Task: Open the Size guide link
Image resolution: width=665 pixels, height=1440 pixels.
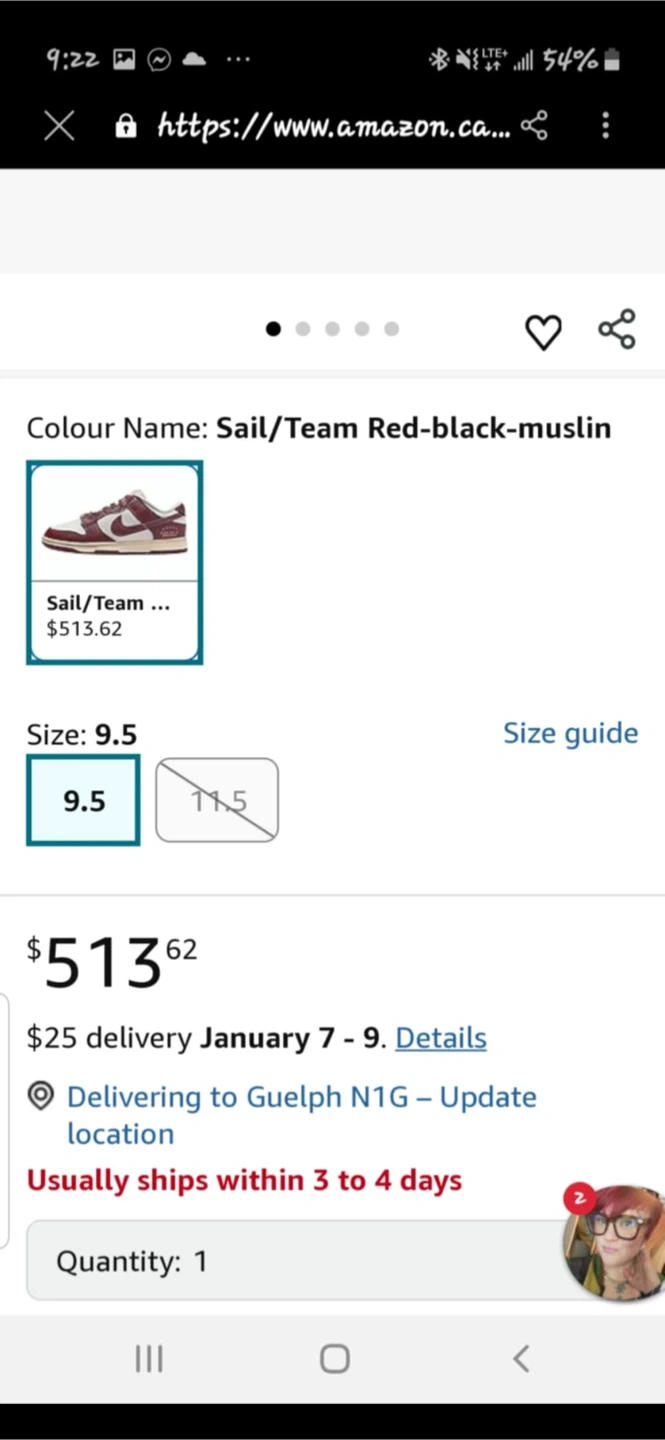Action: tap(570, 733)
